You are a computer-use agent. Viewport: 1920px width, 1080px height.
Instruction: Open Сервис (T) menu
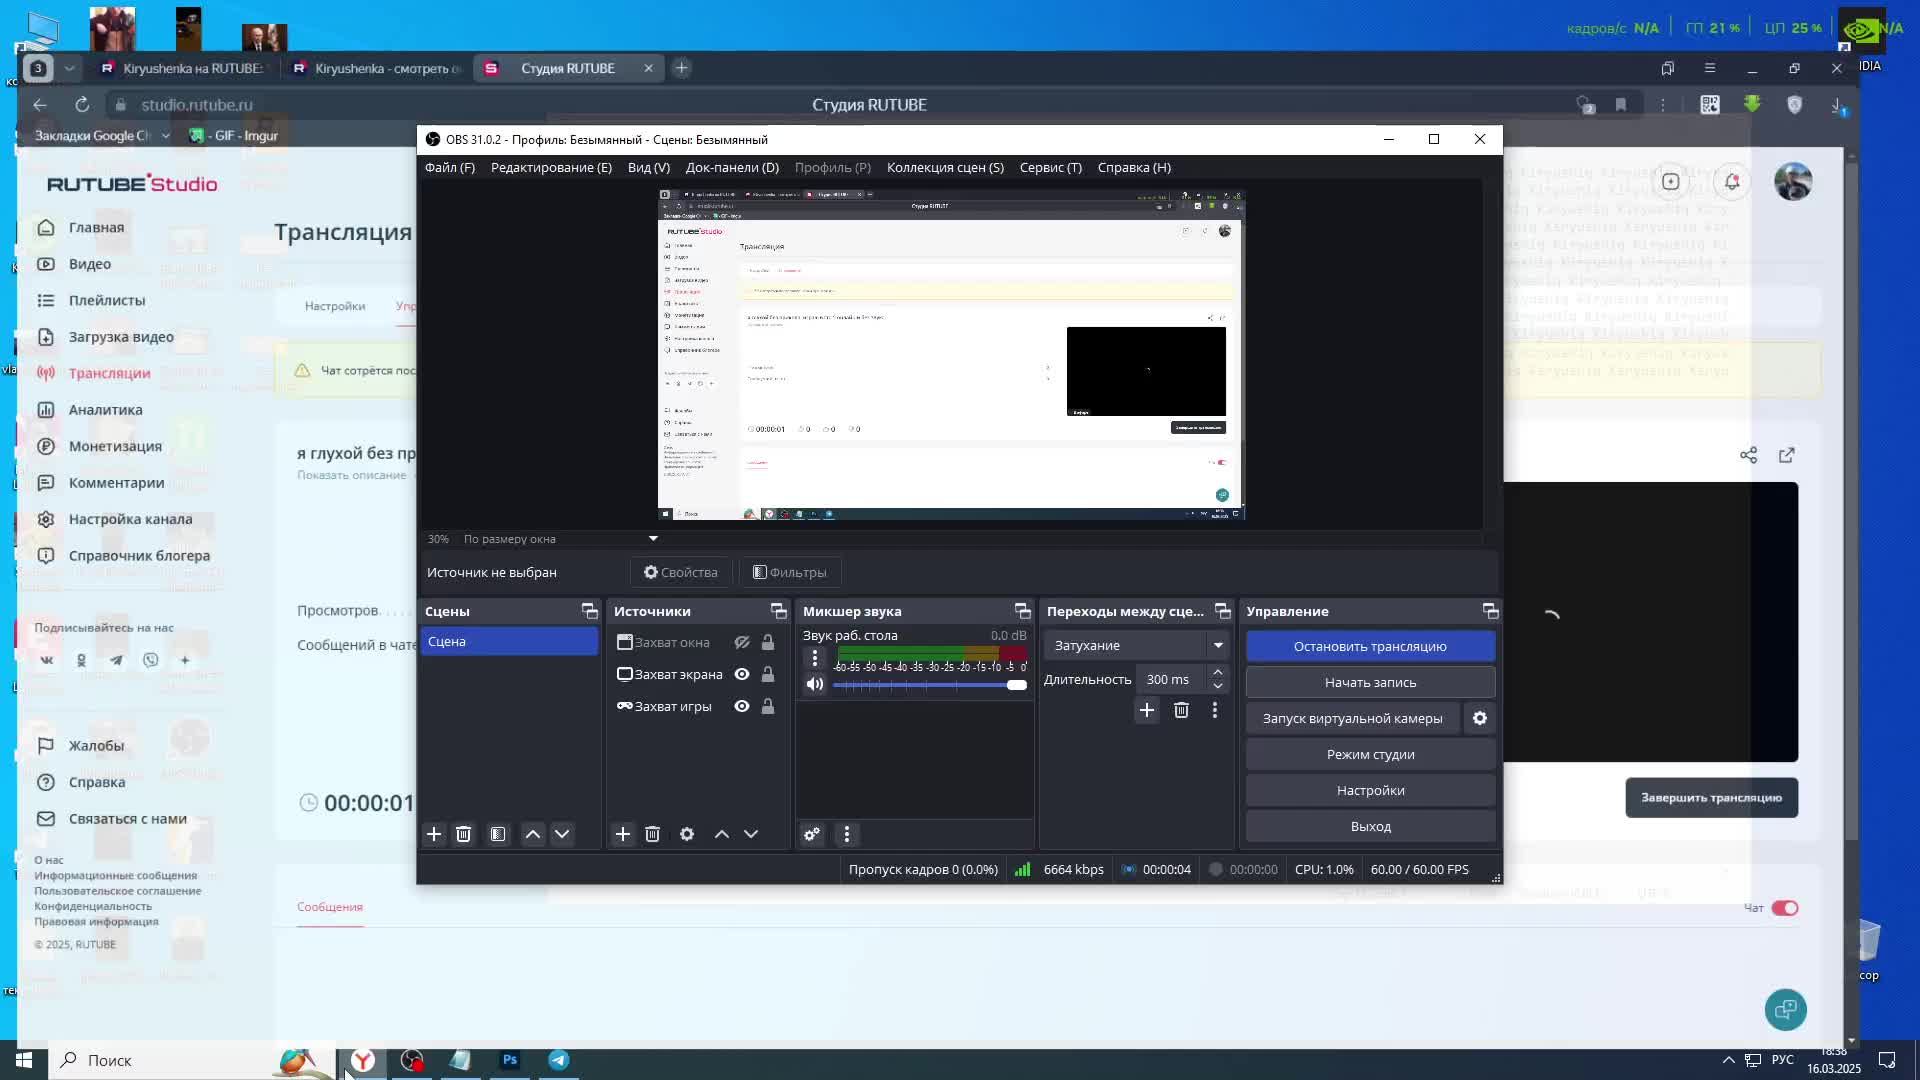1051,167
